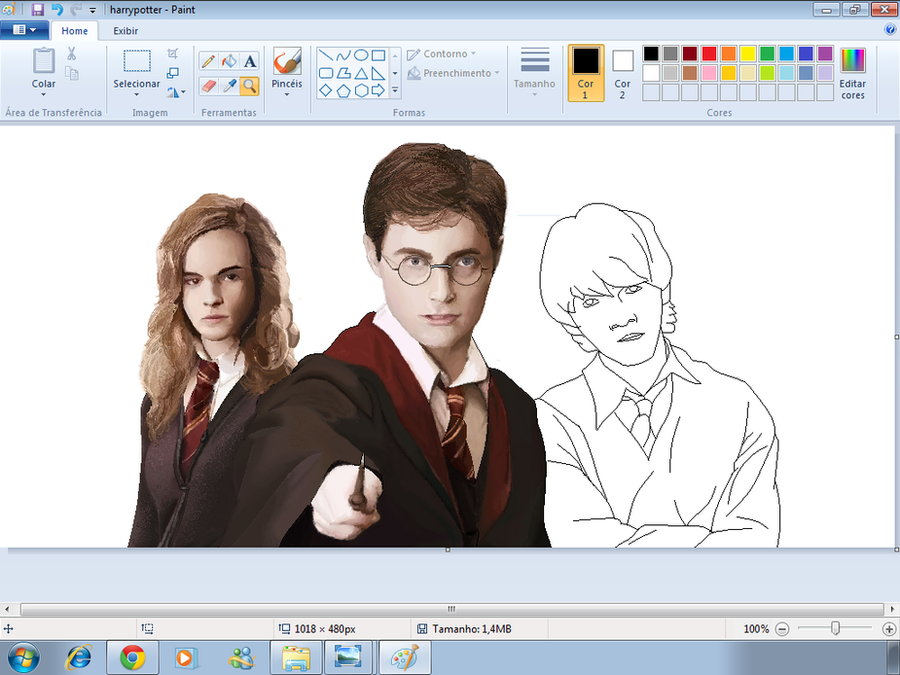
Task: Click the Cut scissors icon
Action: tap(72, 54)
